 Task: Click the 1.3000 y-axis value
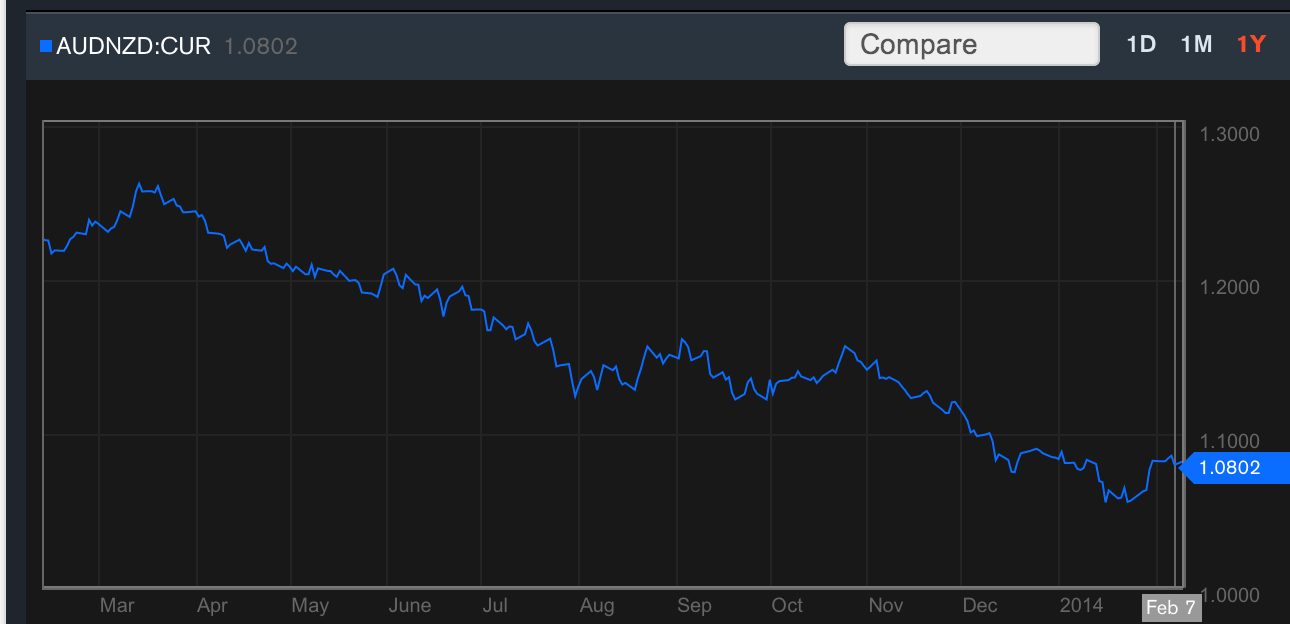(1229, 134)
